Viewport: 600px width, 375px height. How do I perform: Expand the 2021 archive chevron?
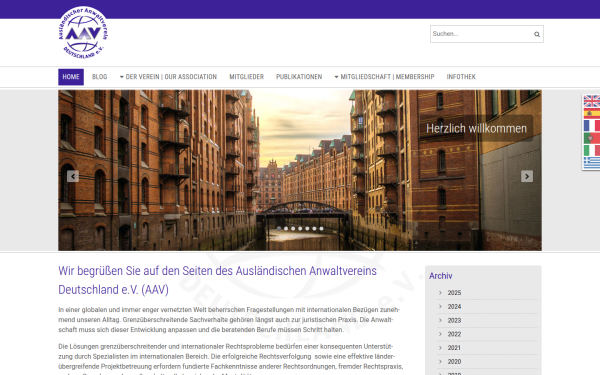(440, 348)
